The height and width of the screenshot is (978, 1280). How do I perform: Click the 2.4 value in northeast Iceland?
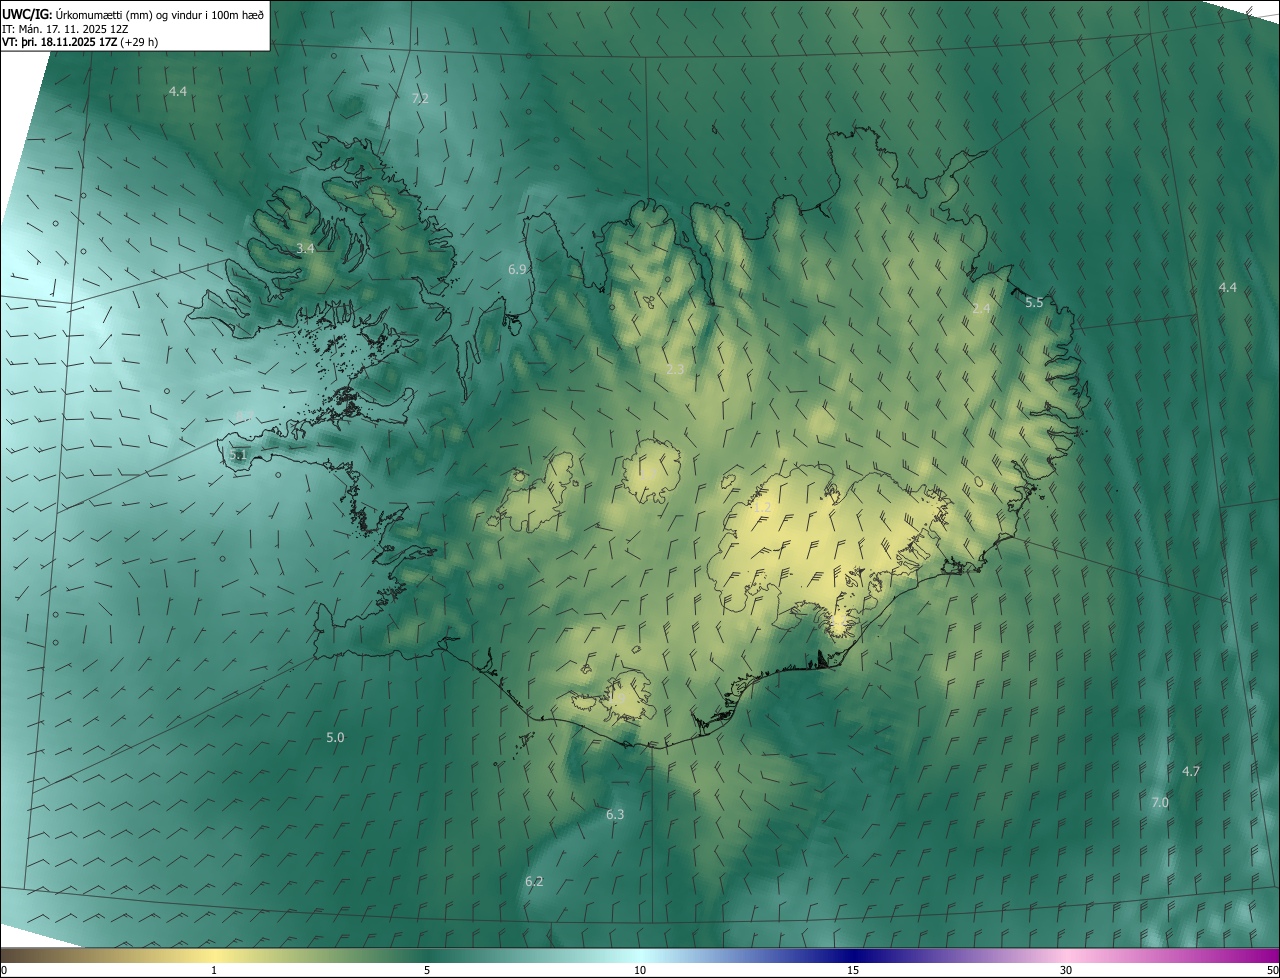click(981, 308)
